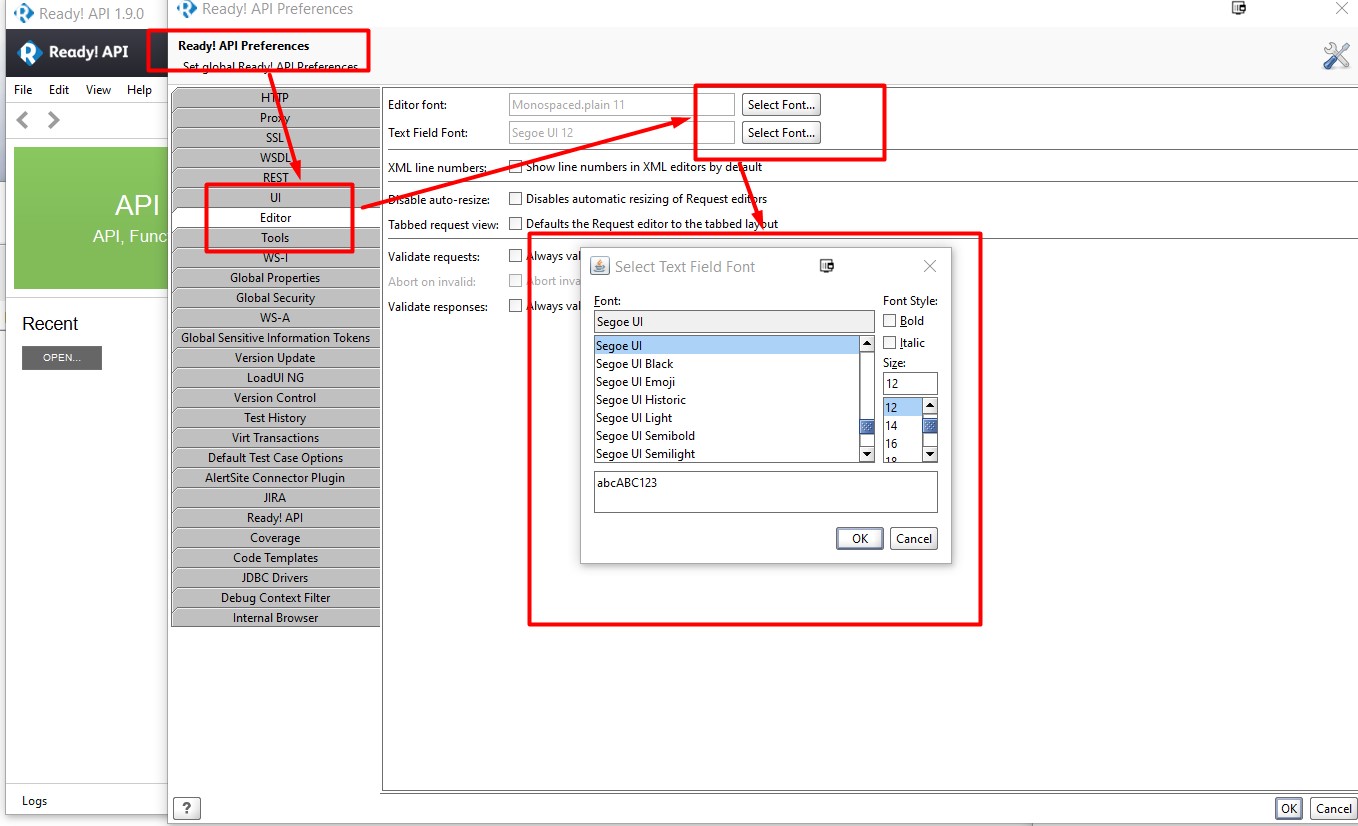Click Select Font for Editor font
This screenshot has height=826, width=1358.
click(781, 104)
